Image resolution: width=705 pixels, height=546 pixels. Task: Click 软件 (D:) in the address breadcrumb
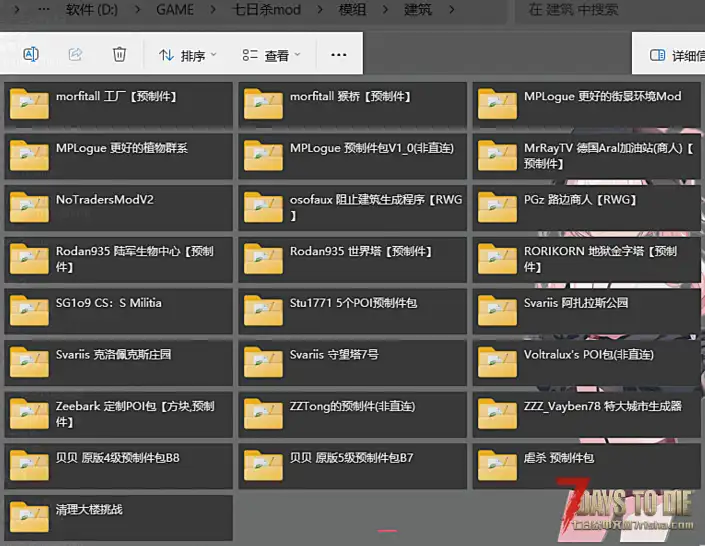pyautogui.click(x=92, y=9)
